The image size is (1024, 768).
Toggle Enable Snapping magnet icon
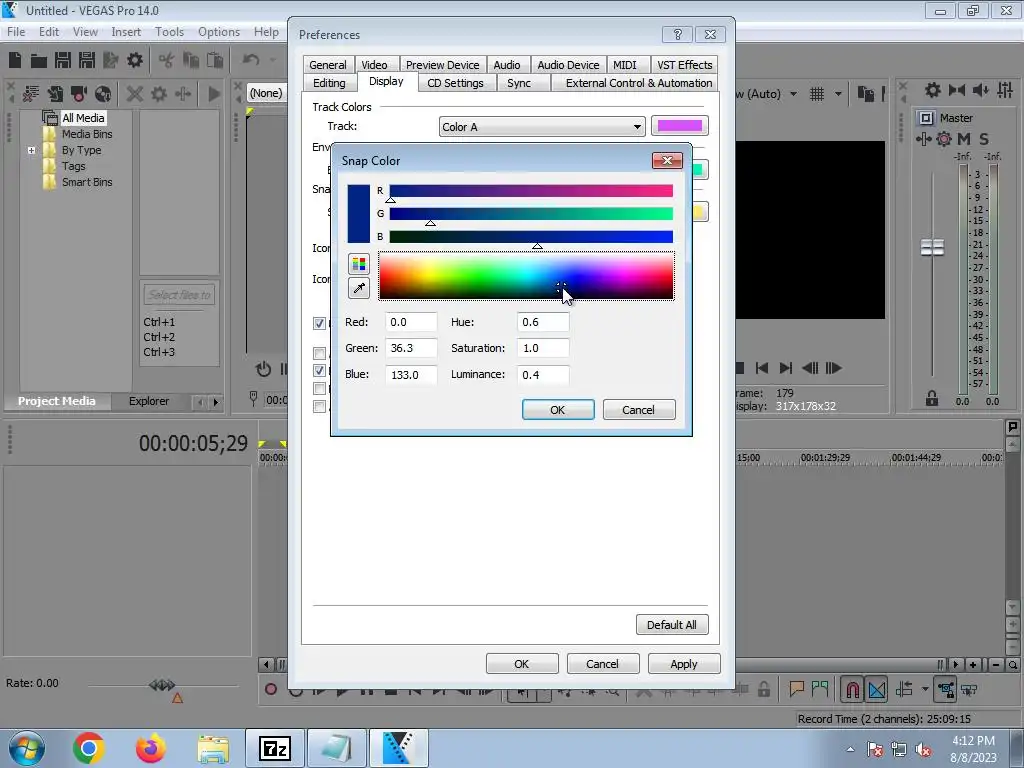[852, 690]
